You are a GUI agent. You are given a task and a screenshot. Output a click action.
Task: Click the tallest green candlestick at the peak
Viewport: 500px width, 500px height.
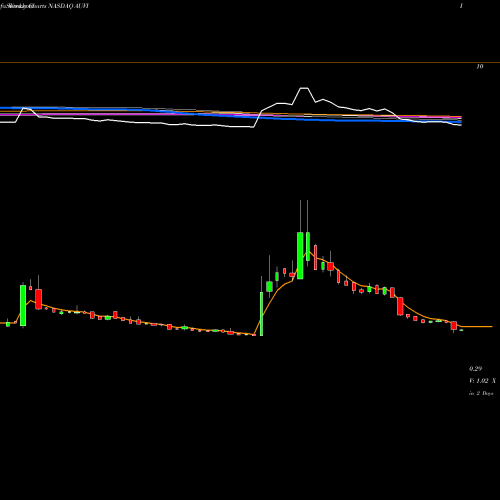(x=300, y=255)
